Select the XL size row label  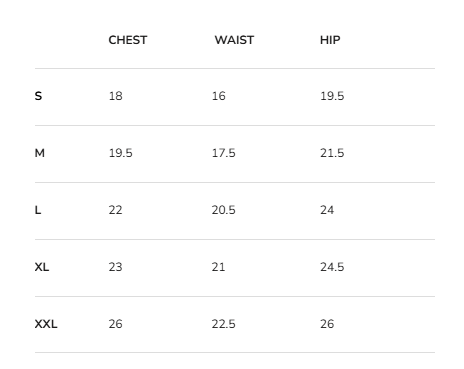[42, 267]
